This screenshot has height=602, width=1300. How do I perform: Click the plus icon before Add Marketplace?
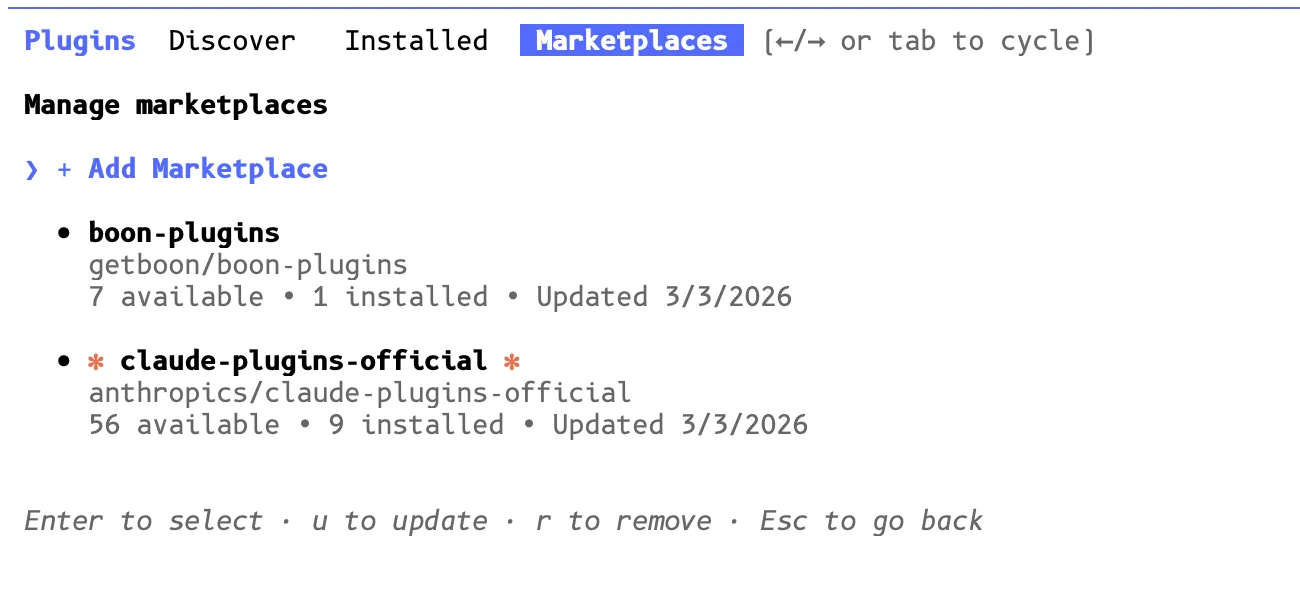click(63, 169)
